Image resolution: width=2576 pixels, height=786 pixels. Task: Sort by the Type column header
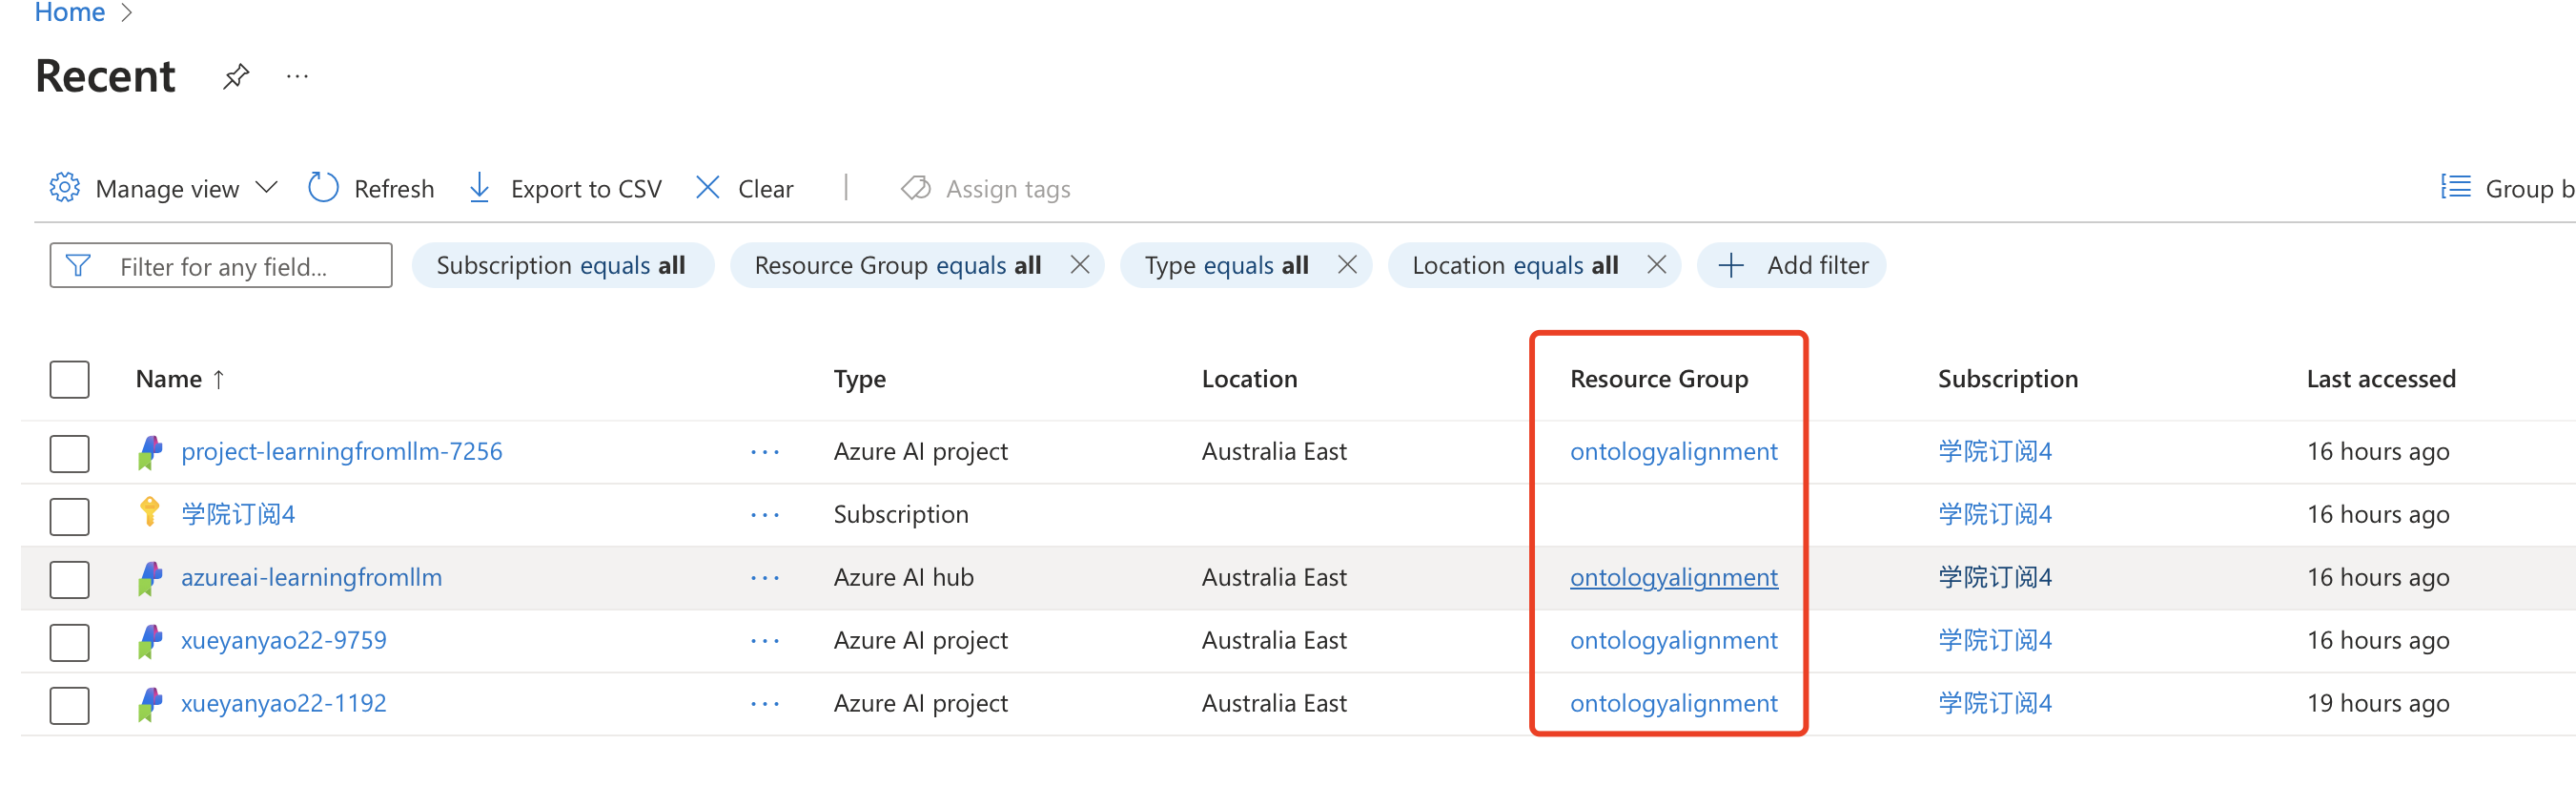(860, 379)
